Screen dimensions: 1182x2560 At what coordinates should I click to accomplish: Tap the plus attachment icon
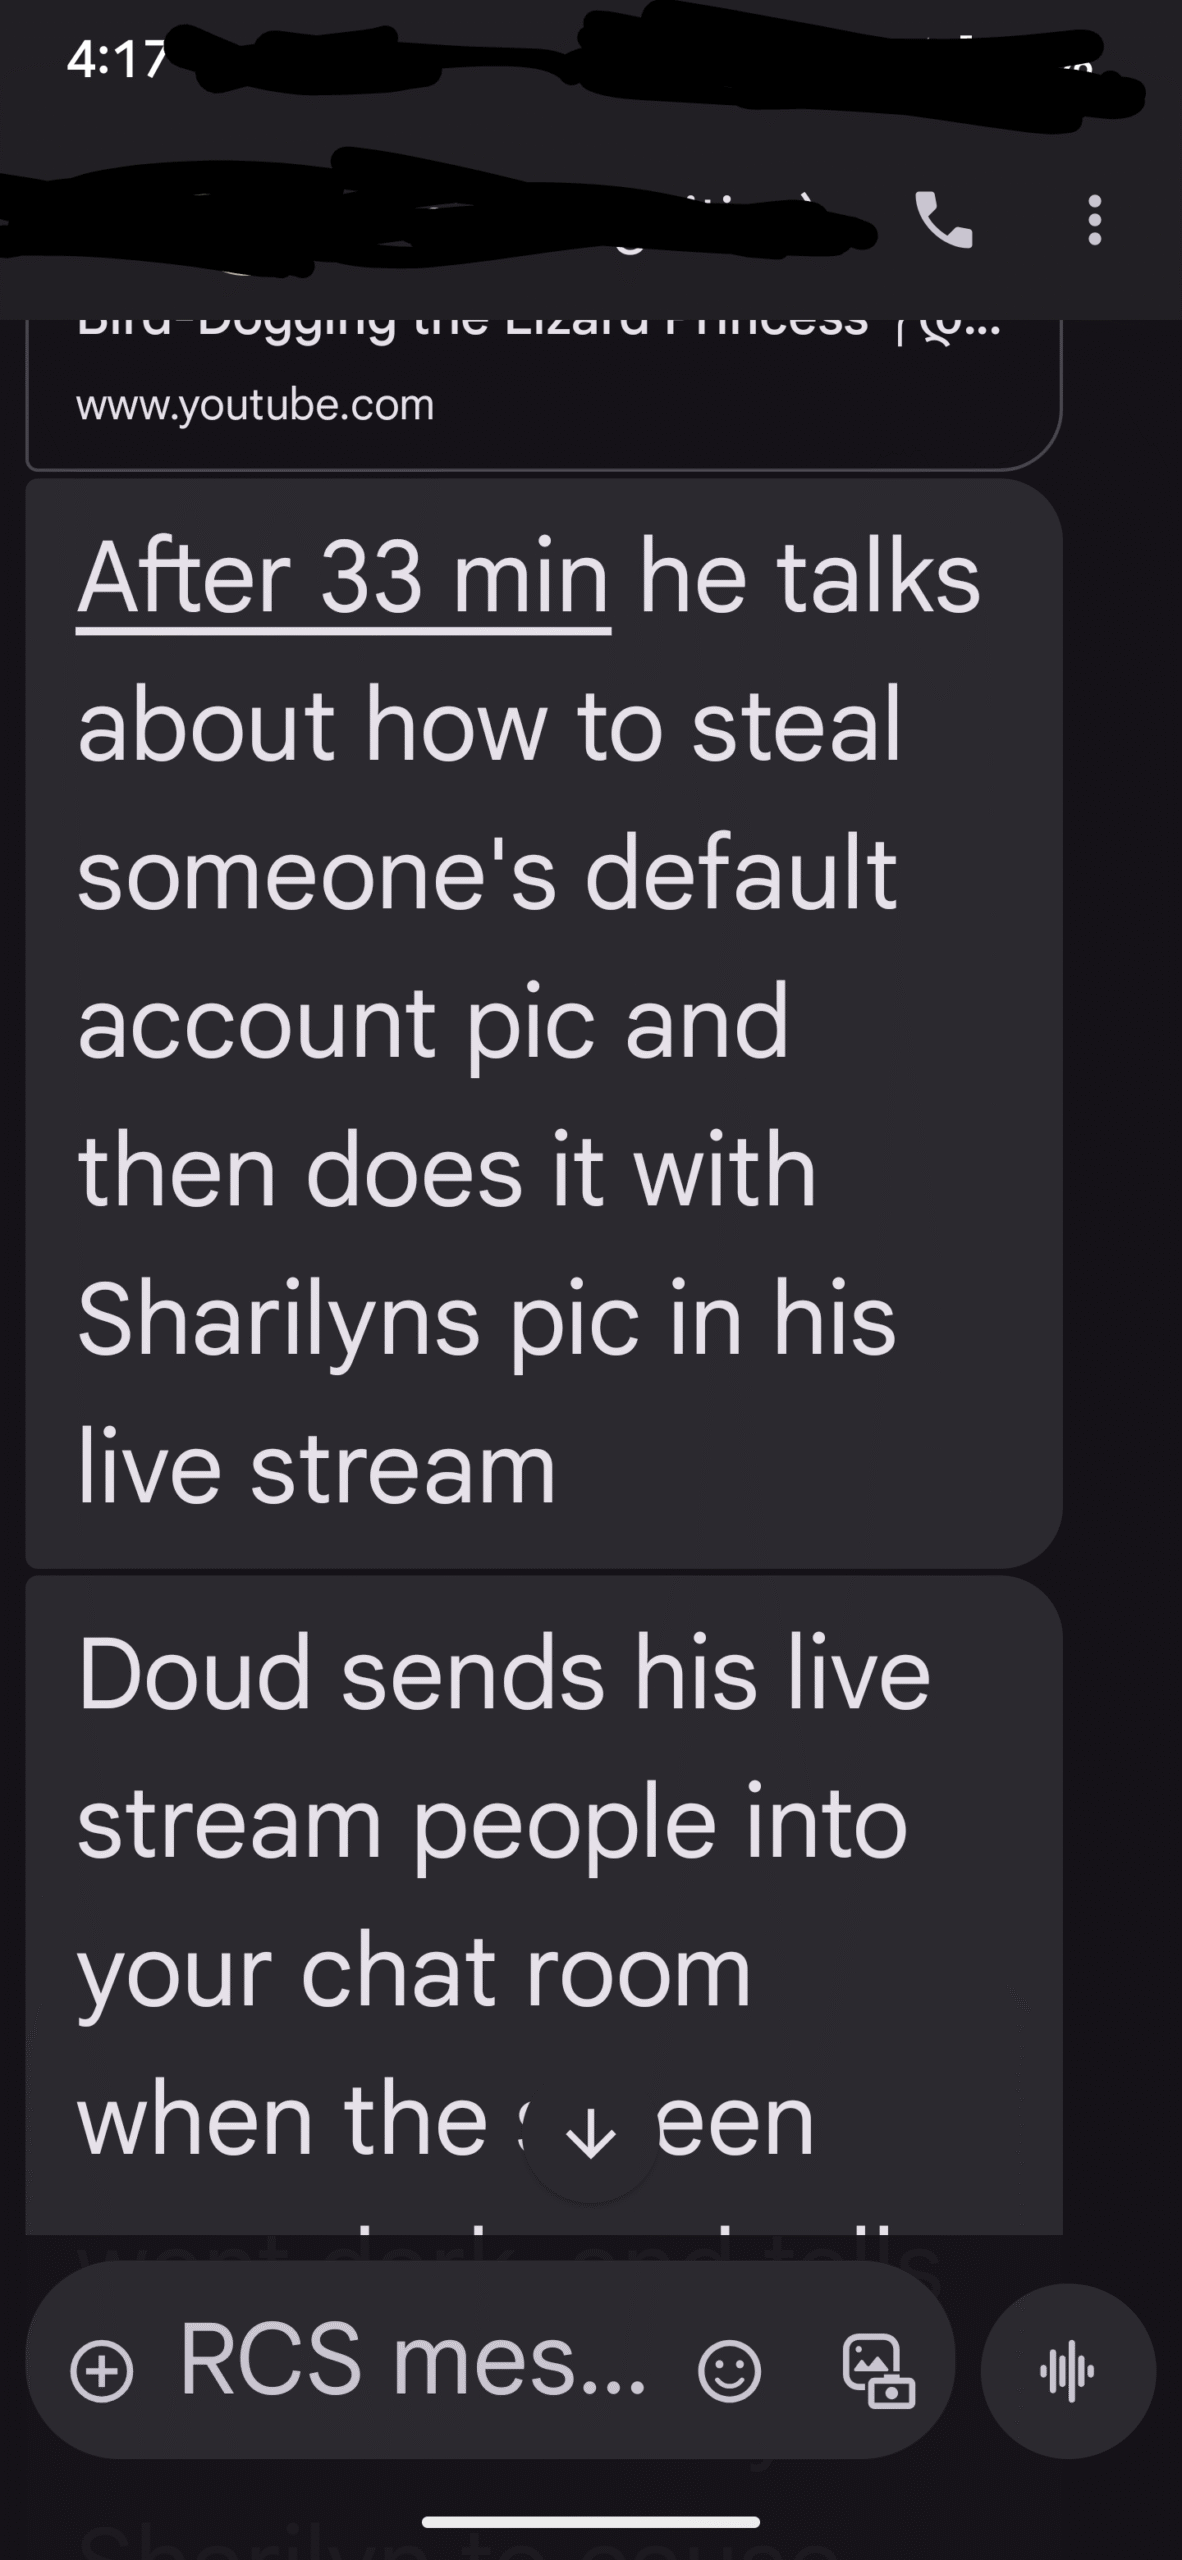click(x=102, y=2373)
